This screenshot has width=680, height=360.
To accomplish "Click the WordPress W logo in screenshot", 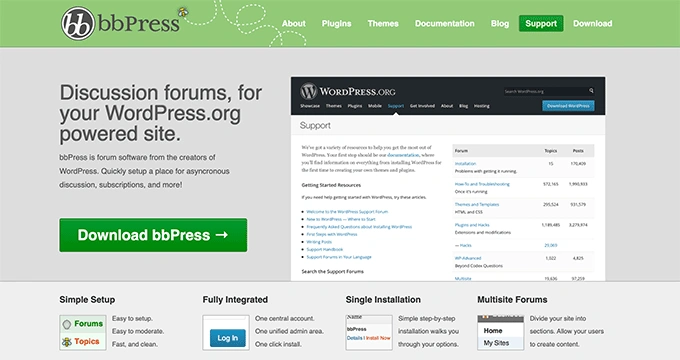I will [x=308, y=91].
